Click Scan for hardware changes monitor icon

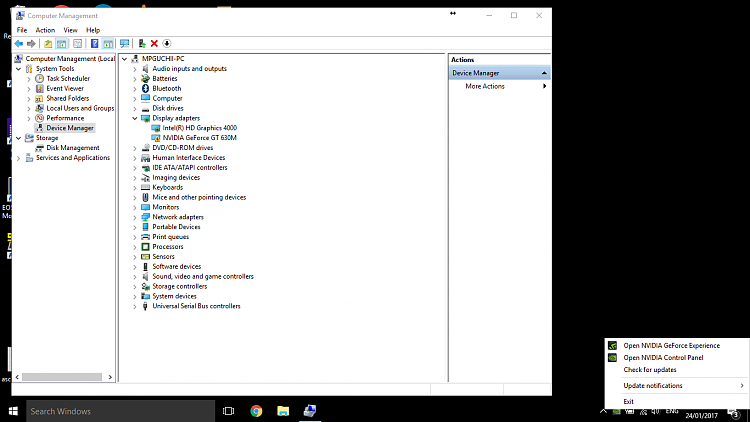point(125,44)
